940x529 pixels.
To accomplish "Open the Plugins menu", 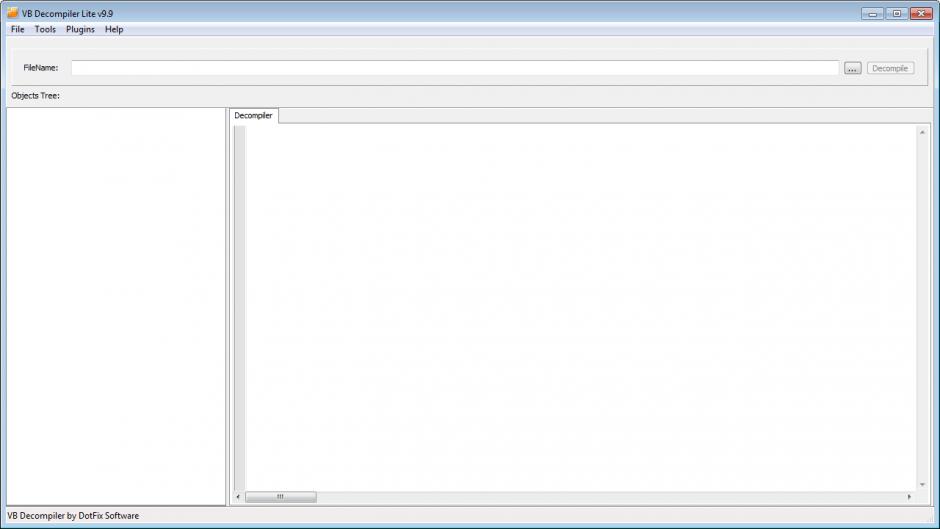I will point(80,29).
